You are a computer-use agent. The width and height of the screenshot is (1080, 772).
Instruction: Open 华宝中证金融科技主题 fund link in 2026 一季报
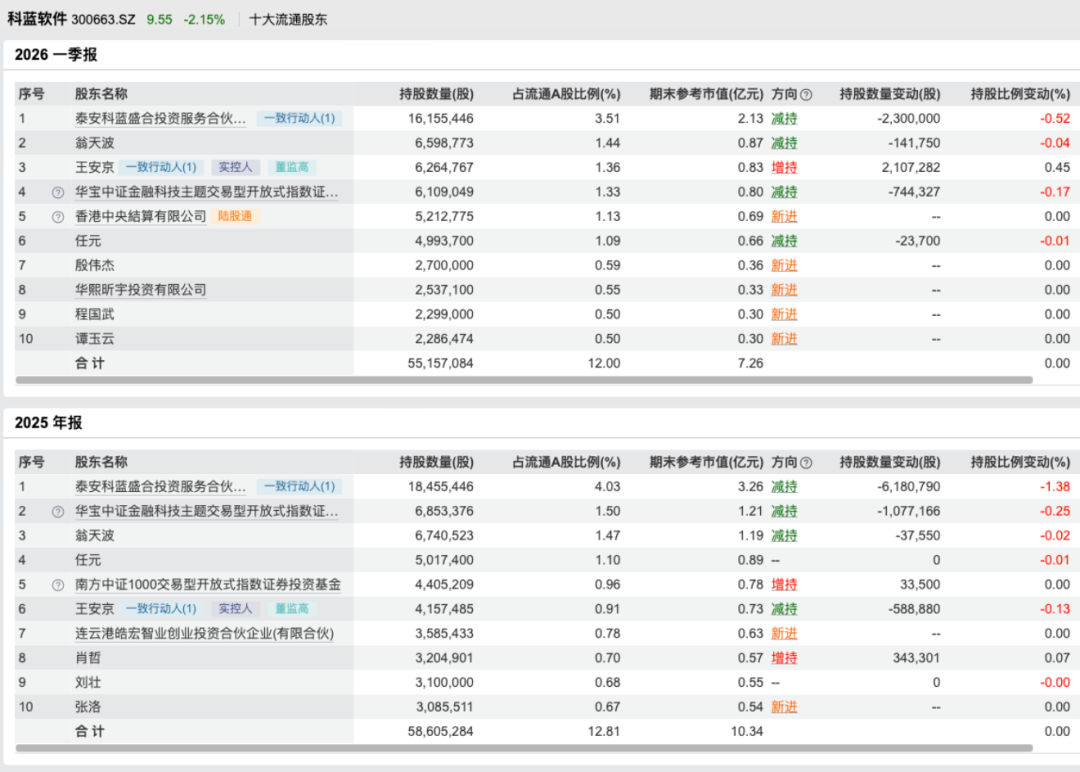pyautogui.click(x=206, y=192)
